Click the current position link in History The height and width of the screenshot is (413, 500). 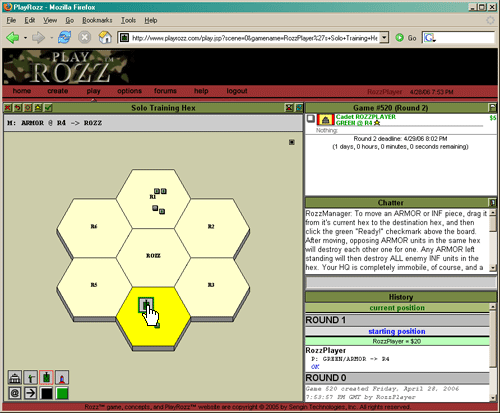397,308
